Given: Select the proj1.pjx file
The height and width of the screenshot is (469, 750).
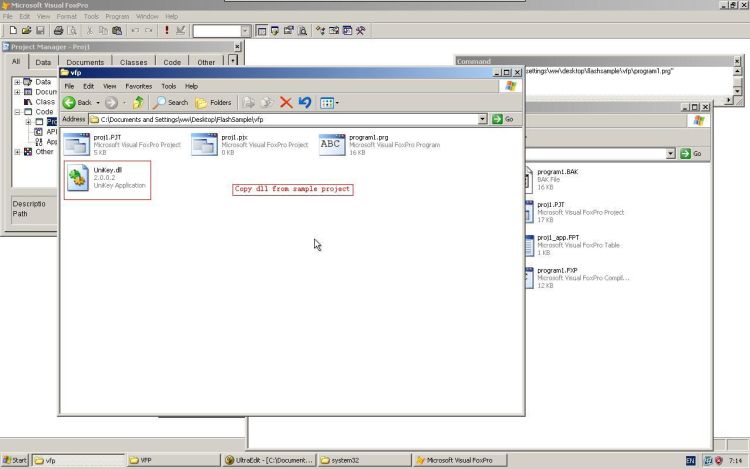Looking at the screenshot, I should (x=250, y=145).
